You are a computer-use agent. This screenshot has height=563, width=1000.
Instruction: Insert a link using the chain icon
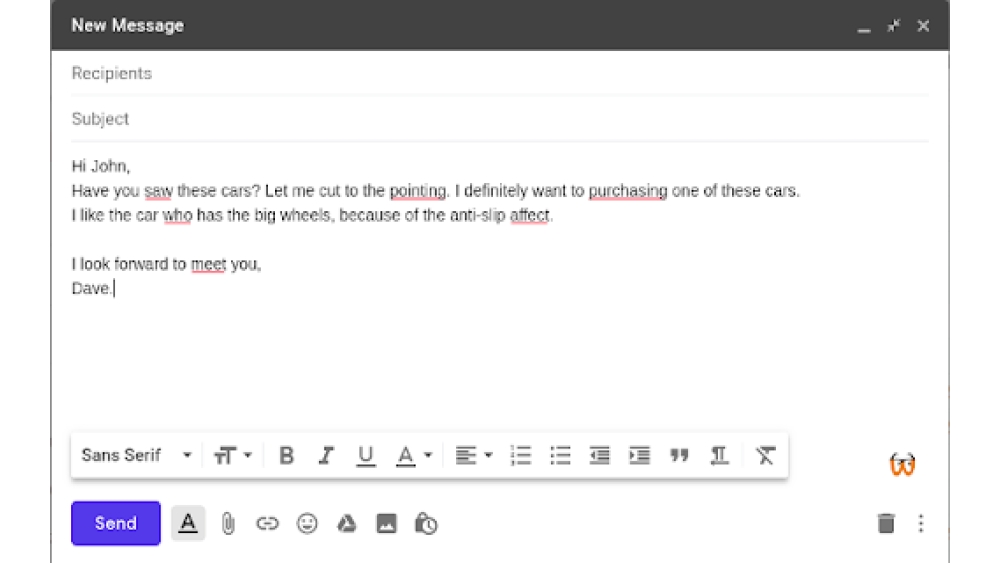(267, 523)
